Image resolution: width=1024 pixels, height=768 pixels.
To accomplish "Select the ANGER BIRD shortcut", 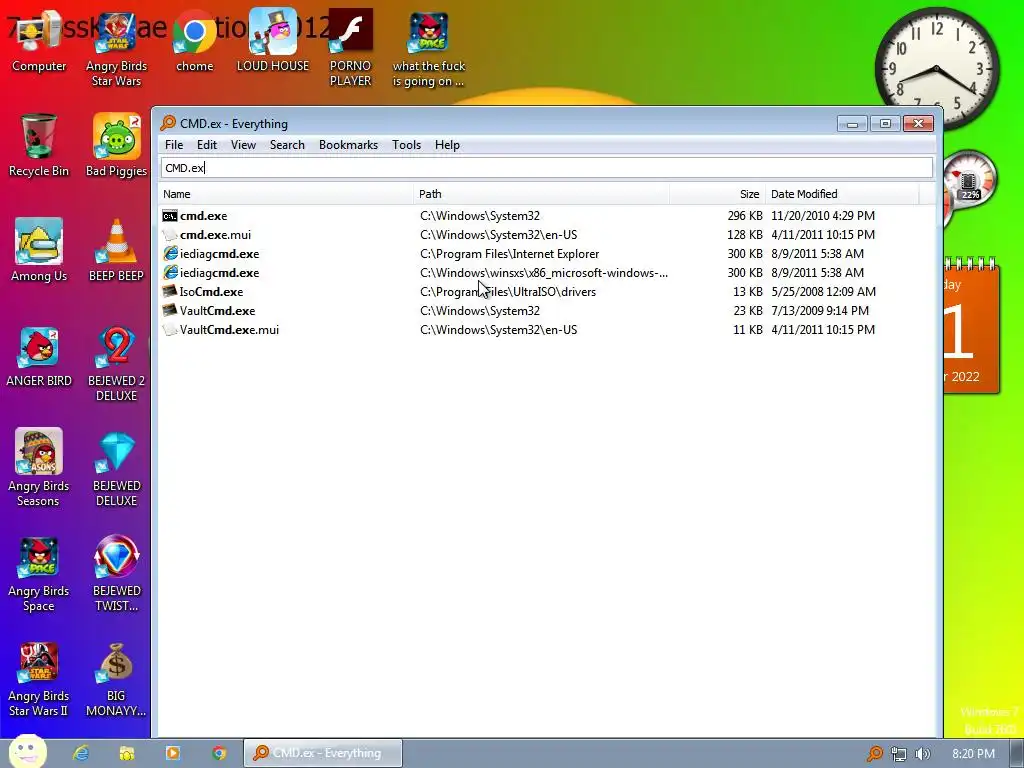I will 39,356.
